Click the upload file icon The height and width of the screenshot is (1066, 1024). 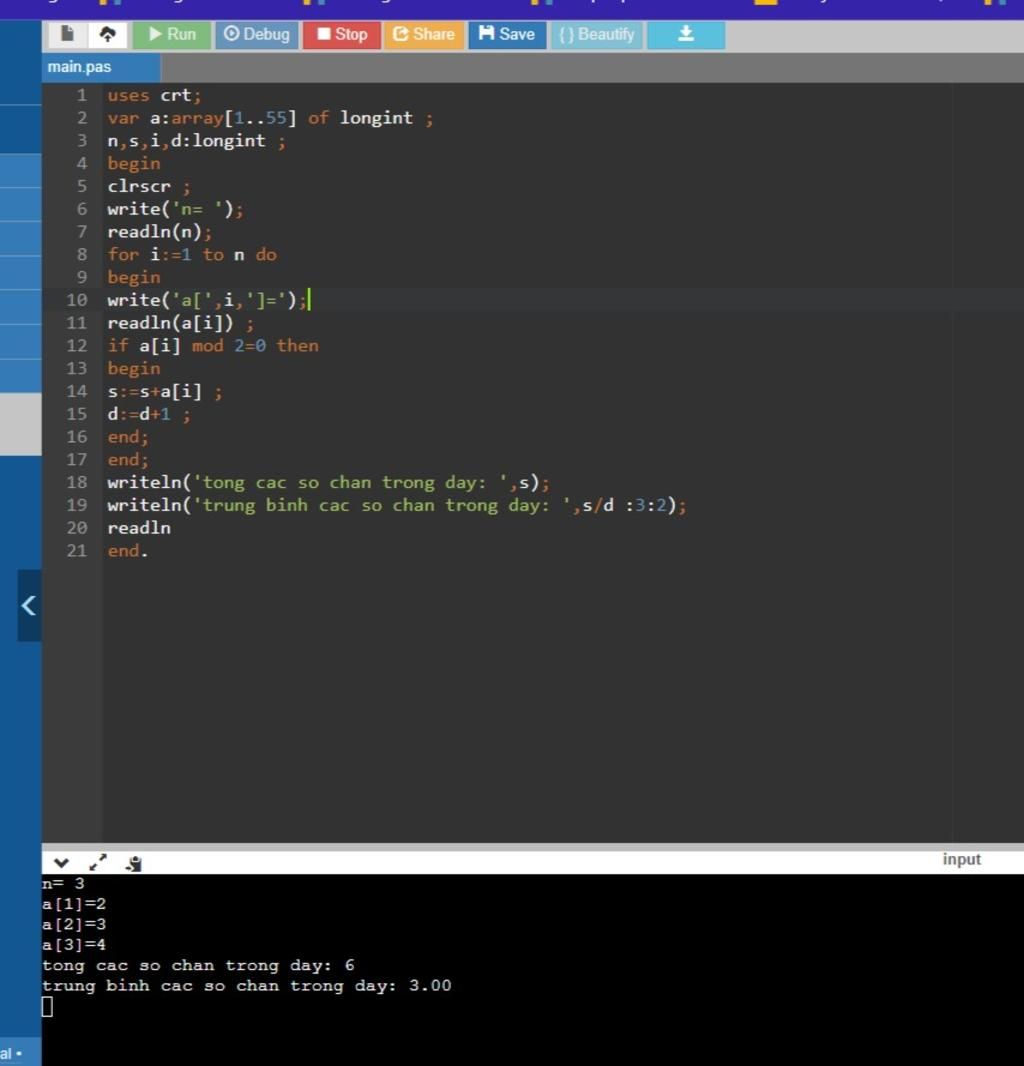pos(107,34)
